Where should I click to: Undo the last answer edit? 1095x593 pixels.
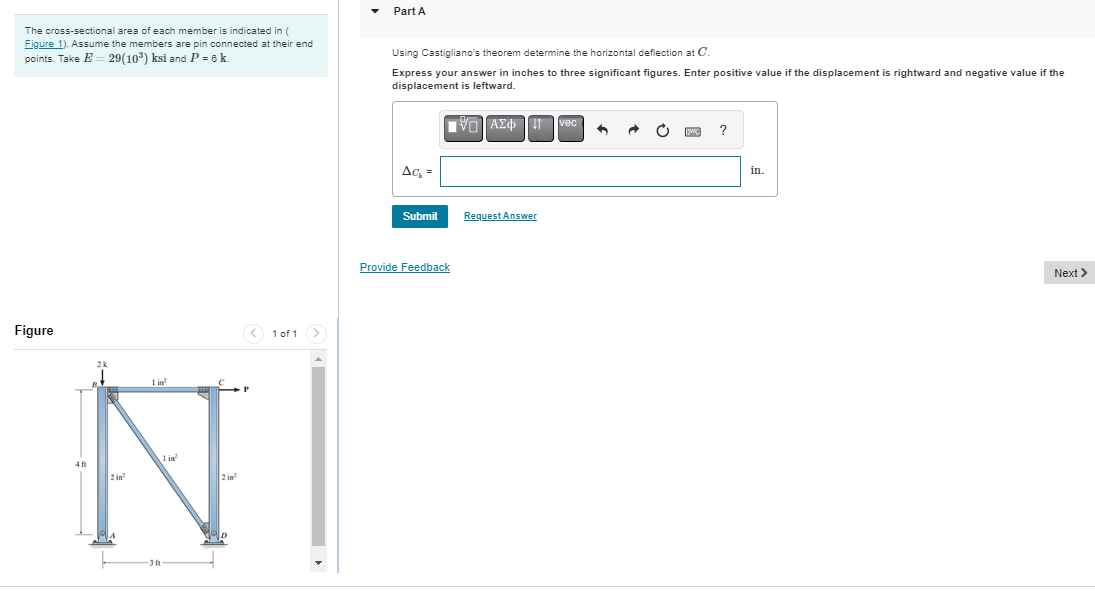click(x=602, y=130)
